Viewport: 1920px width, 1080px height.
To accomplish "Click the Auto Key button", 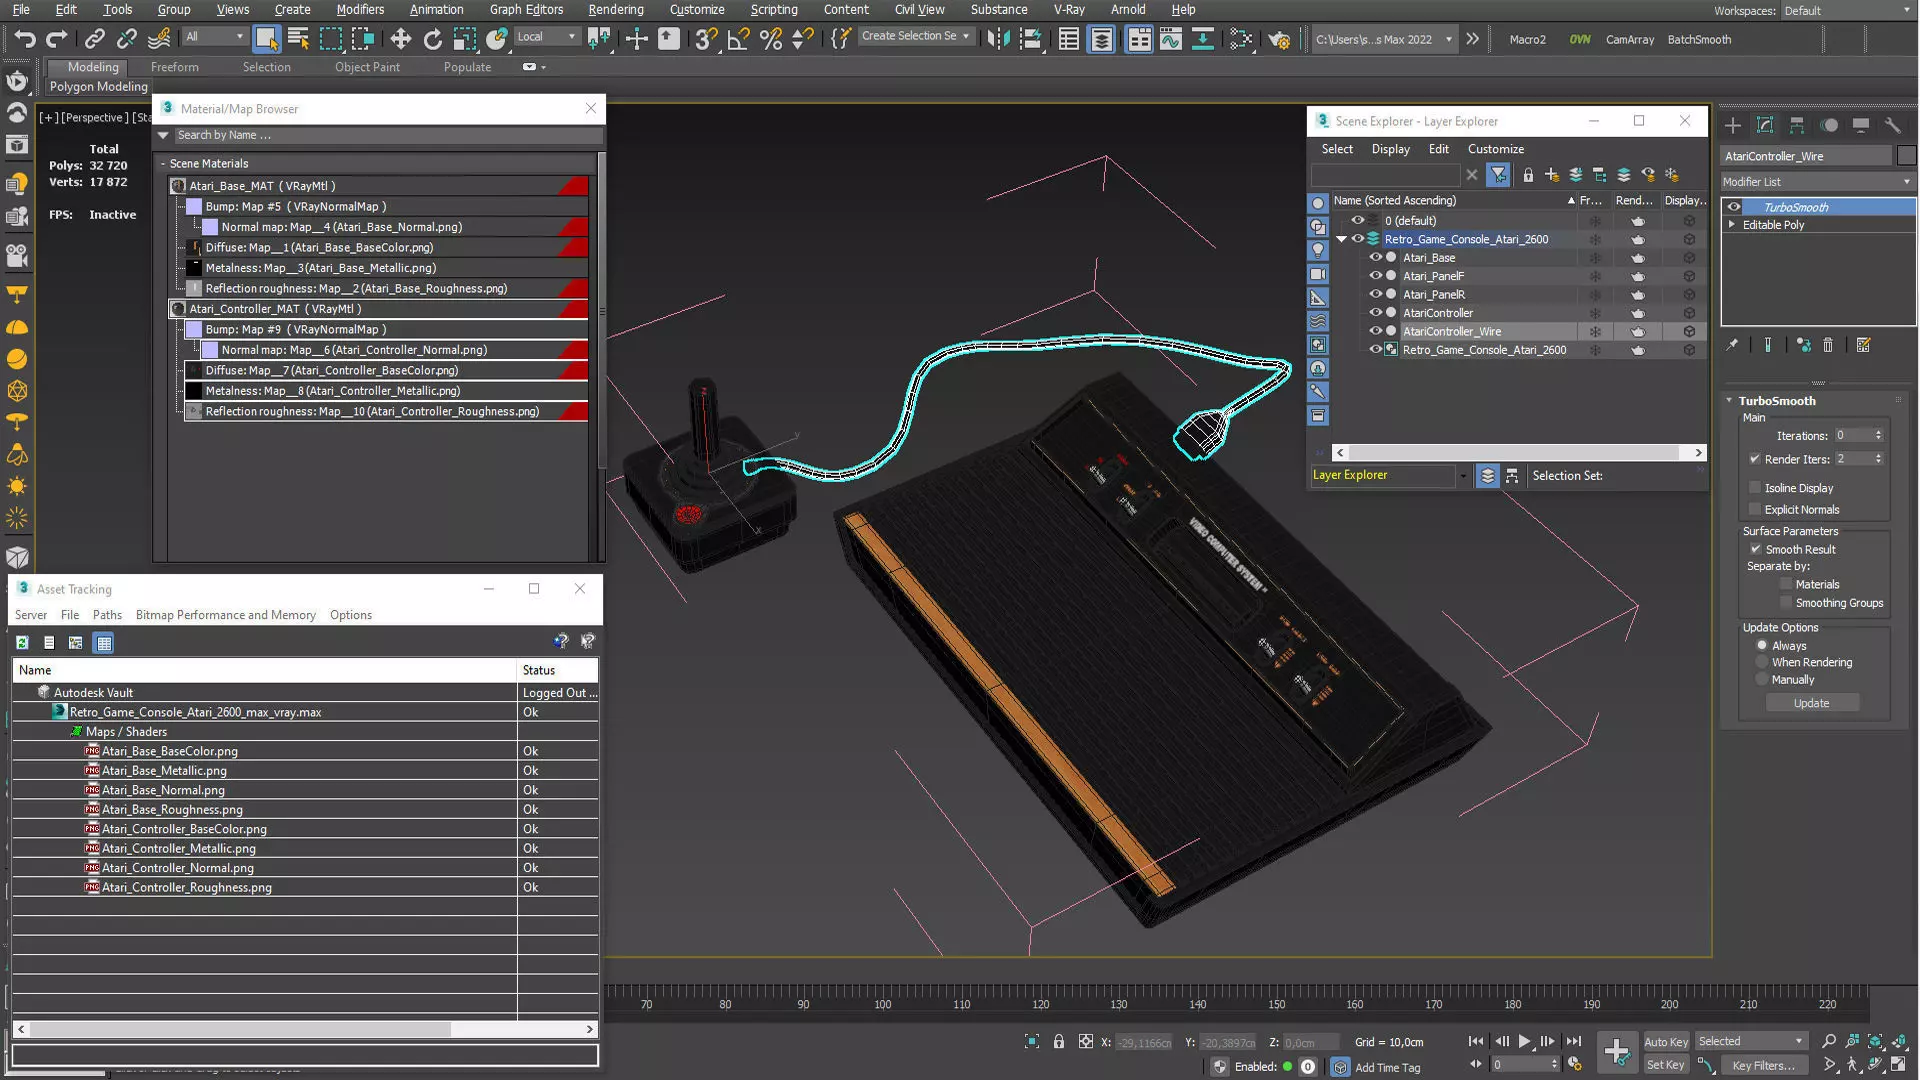I will click(x=1665, y=1042).
